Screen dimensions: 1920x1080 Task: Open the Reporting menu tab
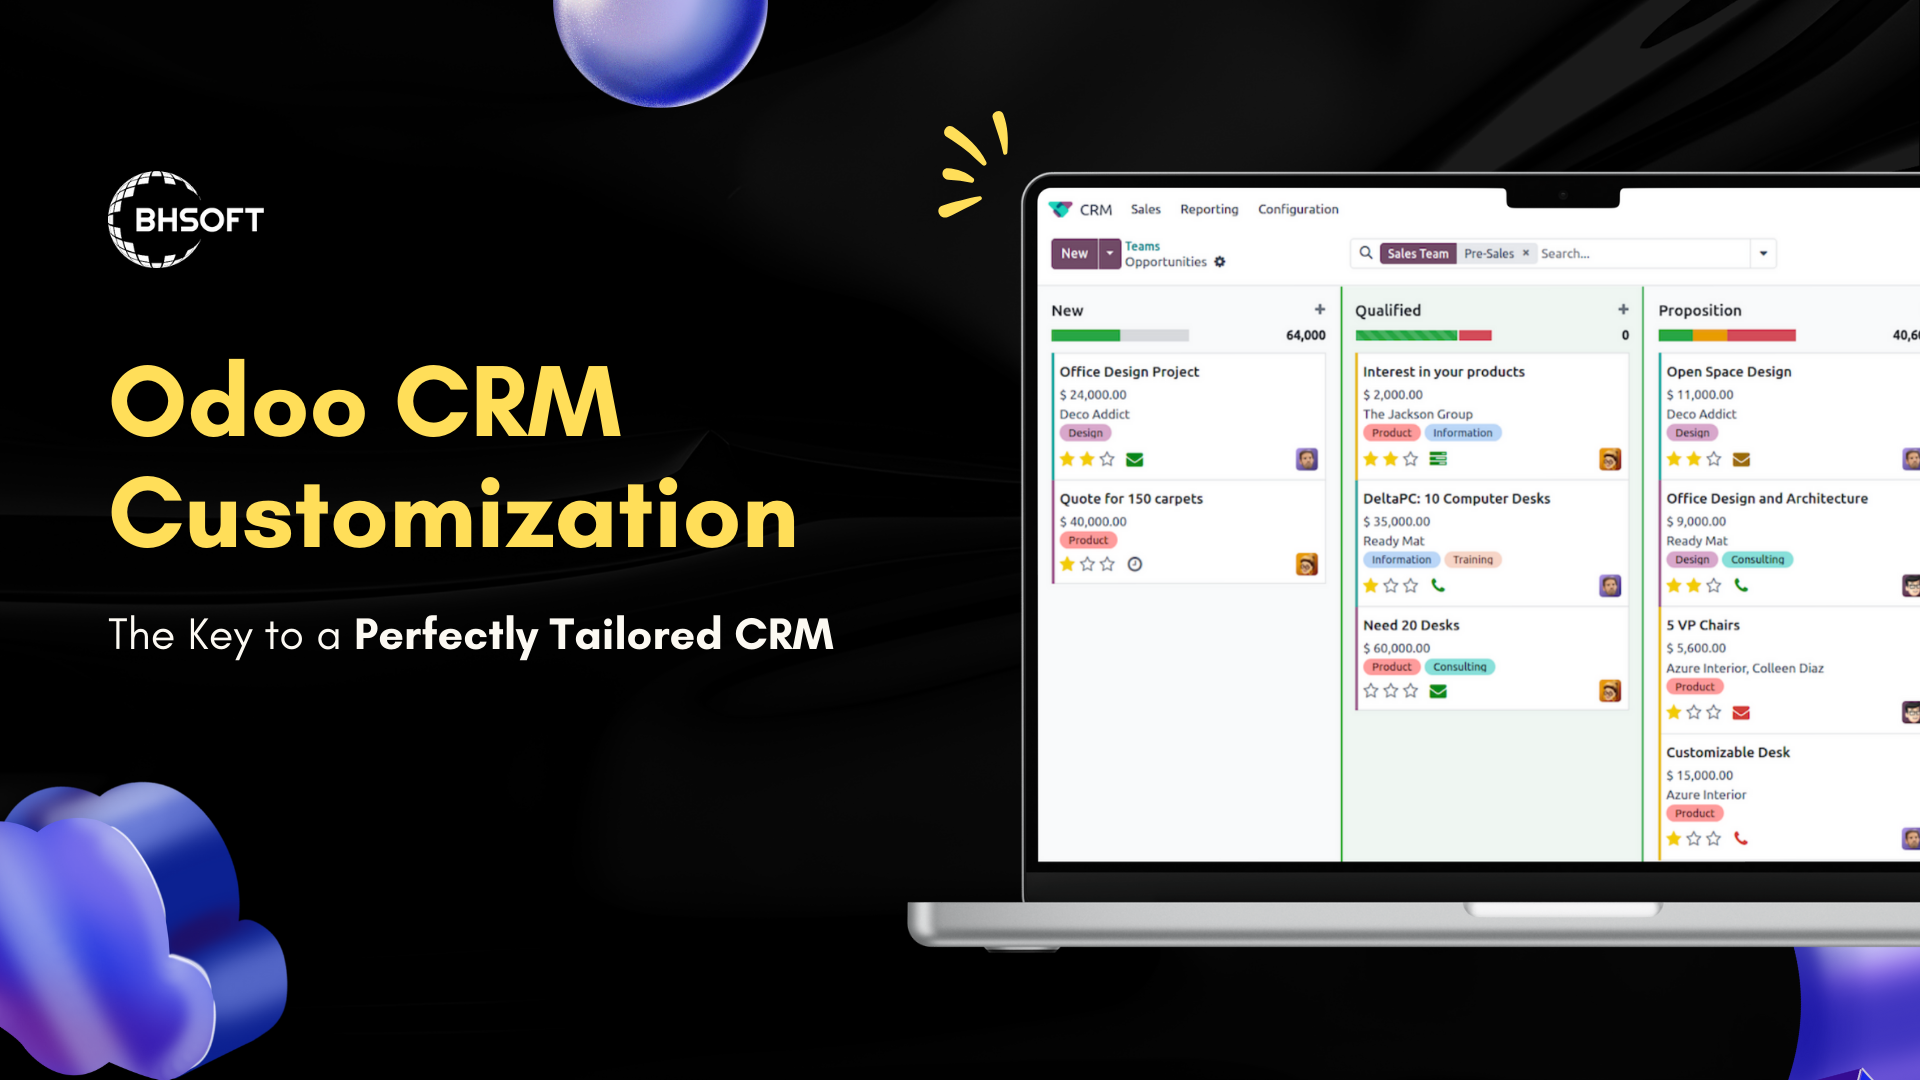1208,208
